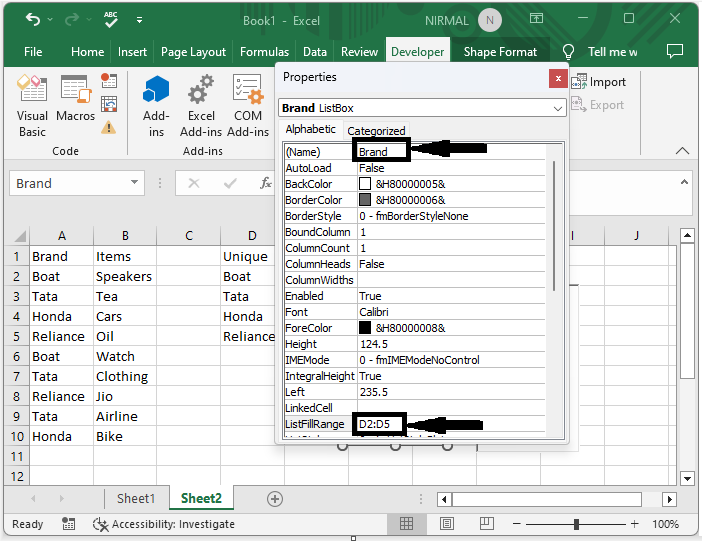Click the Redo arrow icon
This screenshot has height=541, width=702.
72,19
